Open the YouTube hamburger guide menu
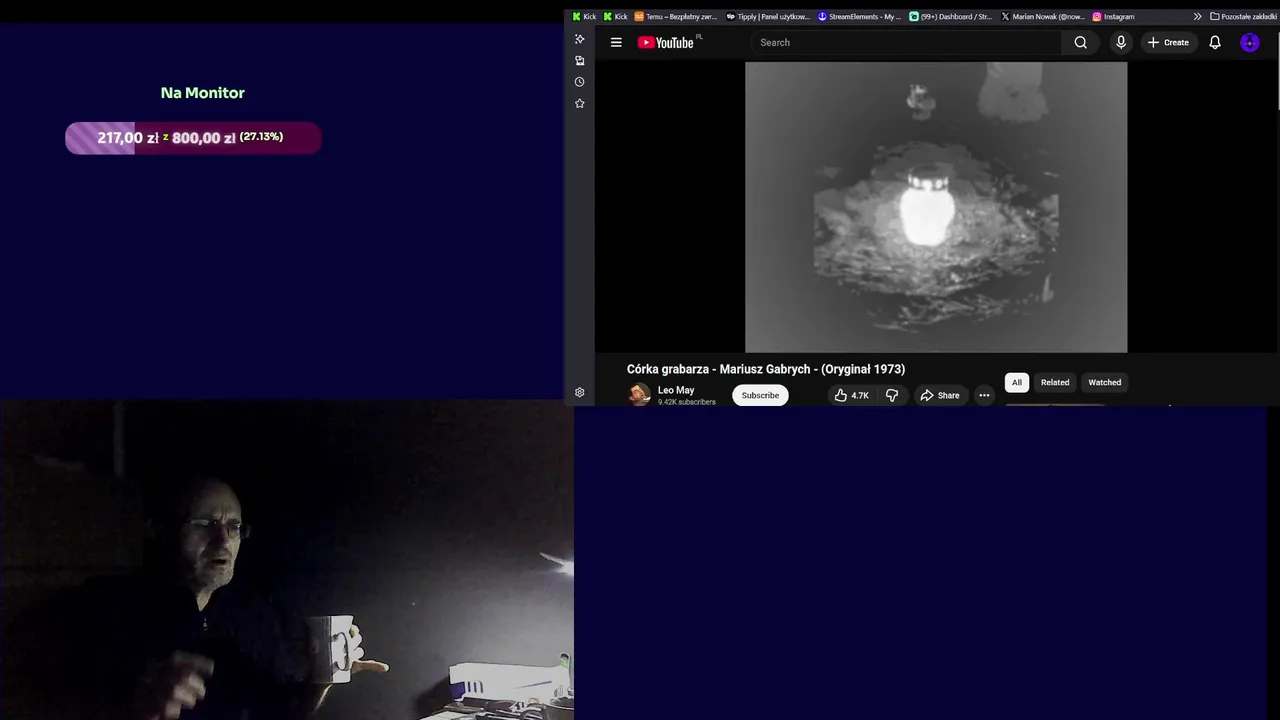The image size is (1280, 720). [616, 42]
